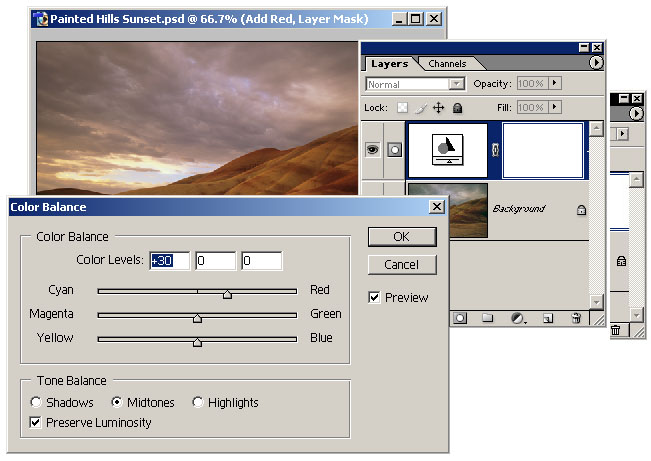Viewport: 651px width, 461px height.
Task: Lock image pixels brush icon
Action: point(421,108)
